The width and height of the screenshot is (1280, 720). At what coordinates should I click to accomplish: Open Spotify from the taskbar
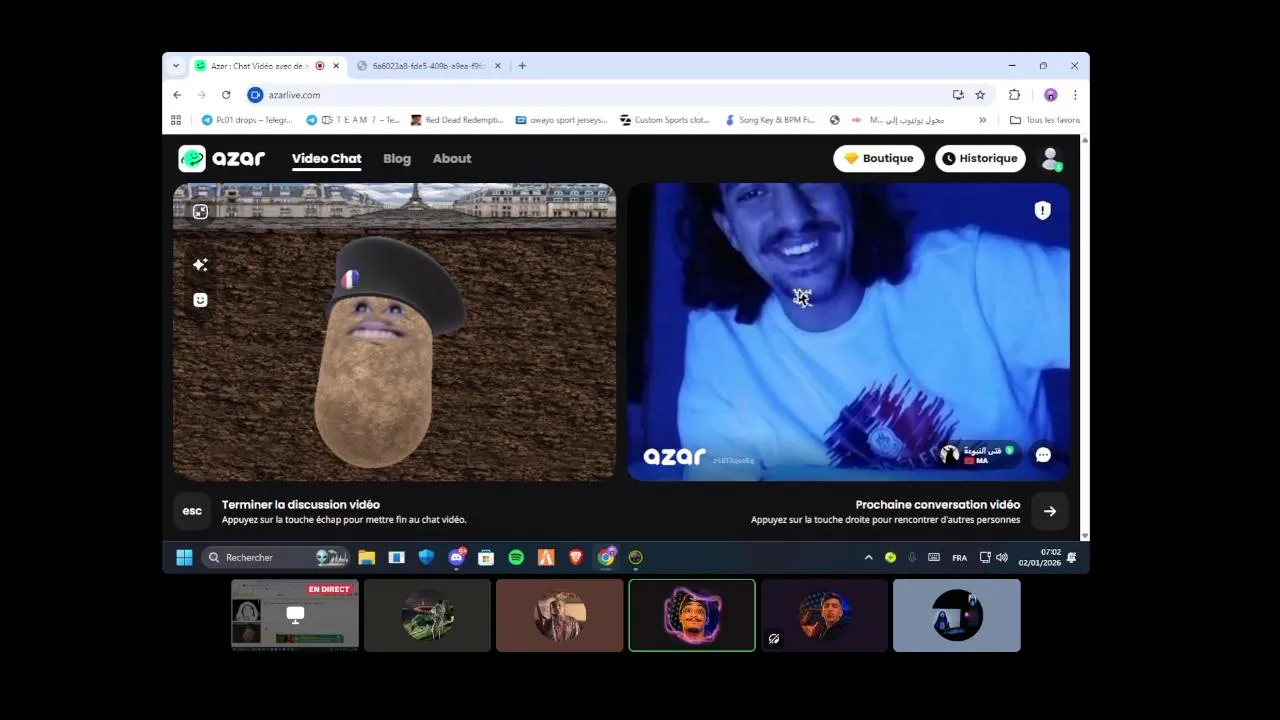[516, 557]
